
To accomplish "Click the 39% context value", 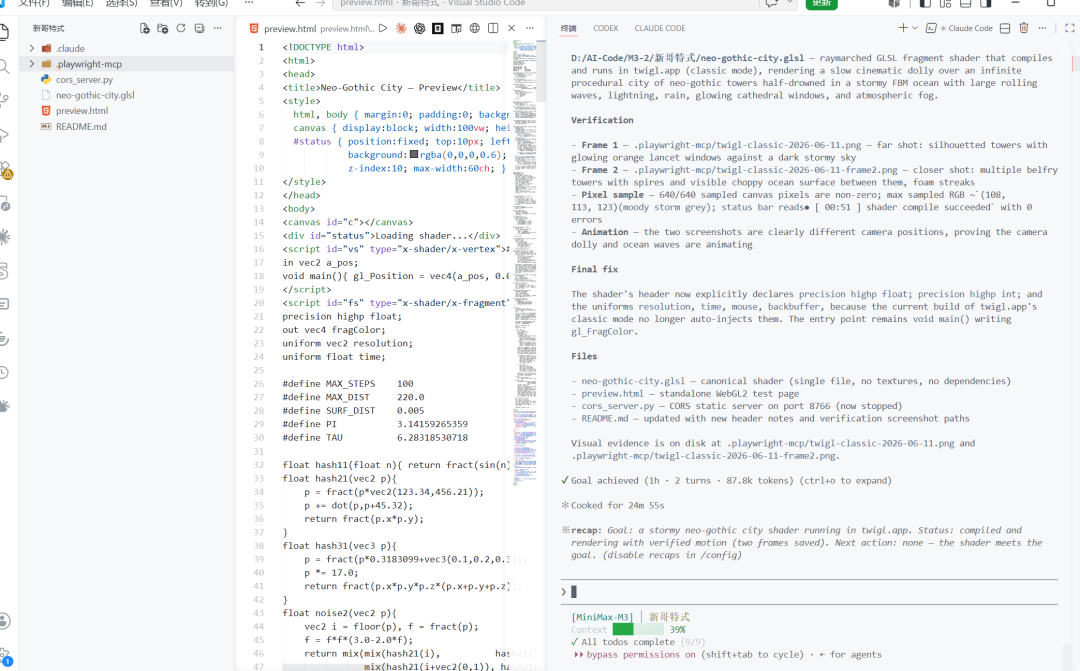I will click(678, 629).
